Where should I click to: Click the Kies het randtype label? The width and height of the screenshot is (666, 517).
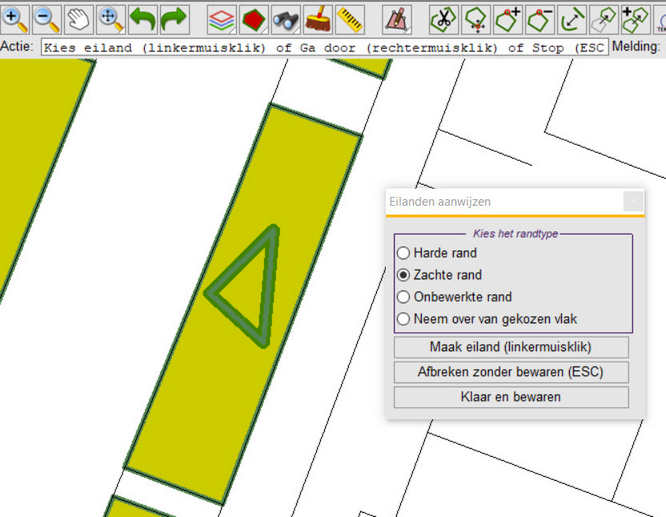pos(515,234)
